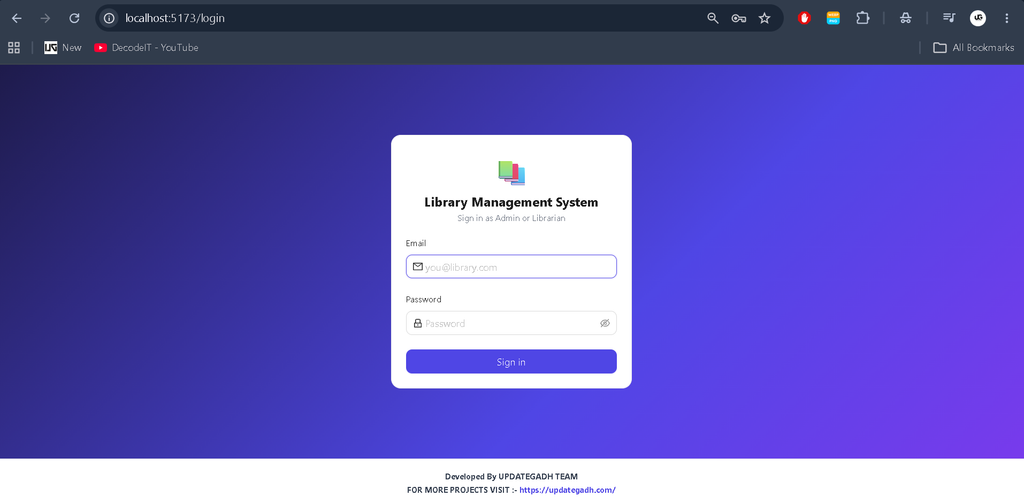Viewport: 1024px width, 503px height.
Task: Click the stacked books logo
Action: tap(511, 173)
